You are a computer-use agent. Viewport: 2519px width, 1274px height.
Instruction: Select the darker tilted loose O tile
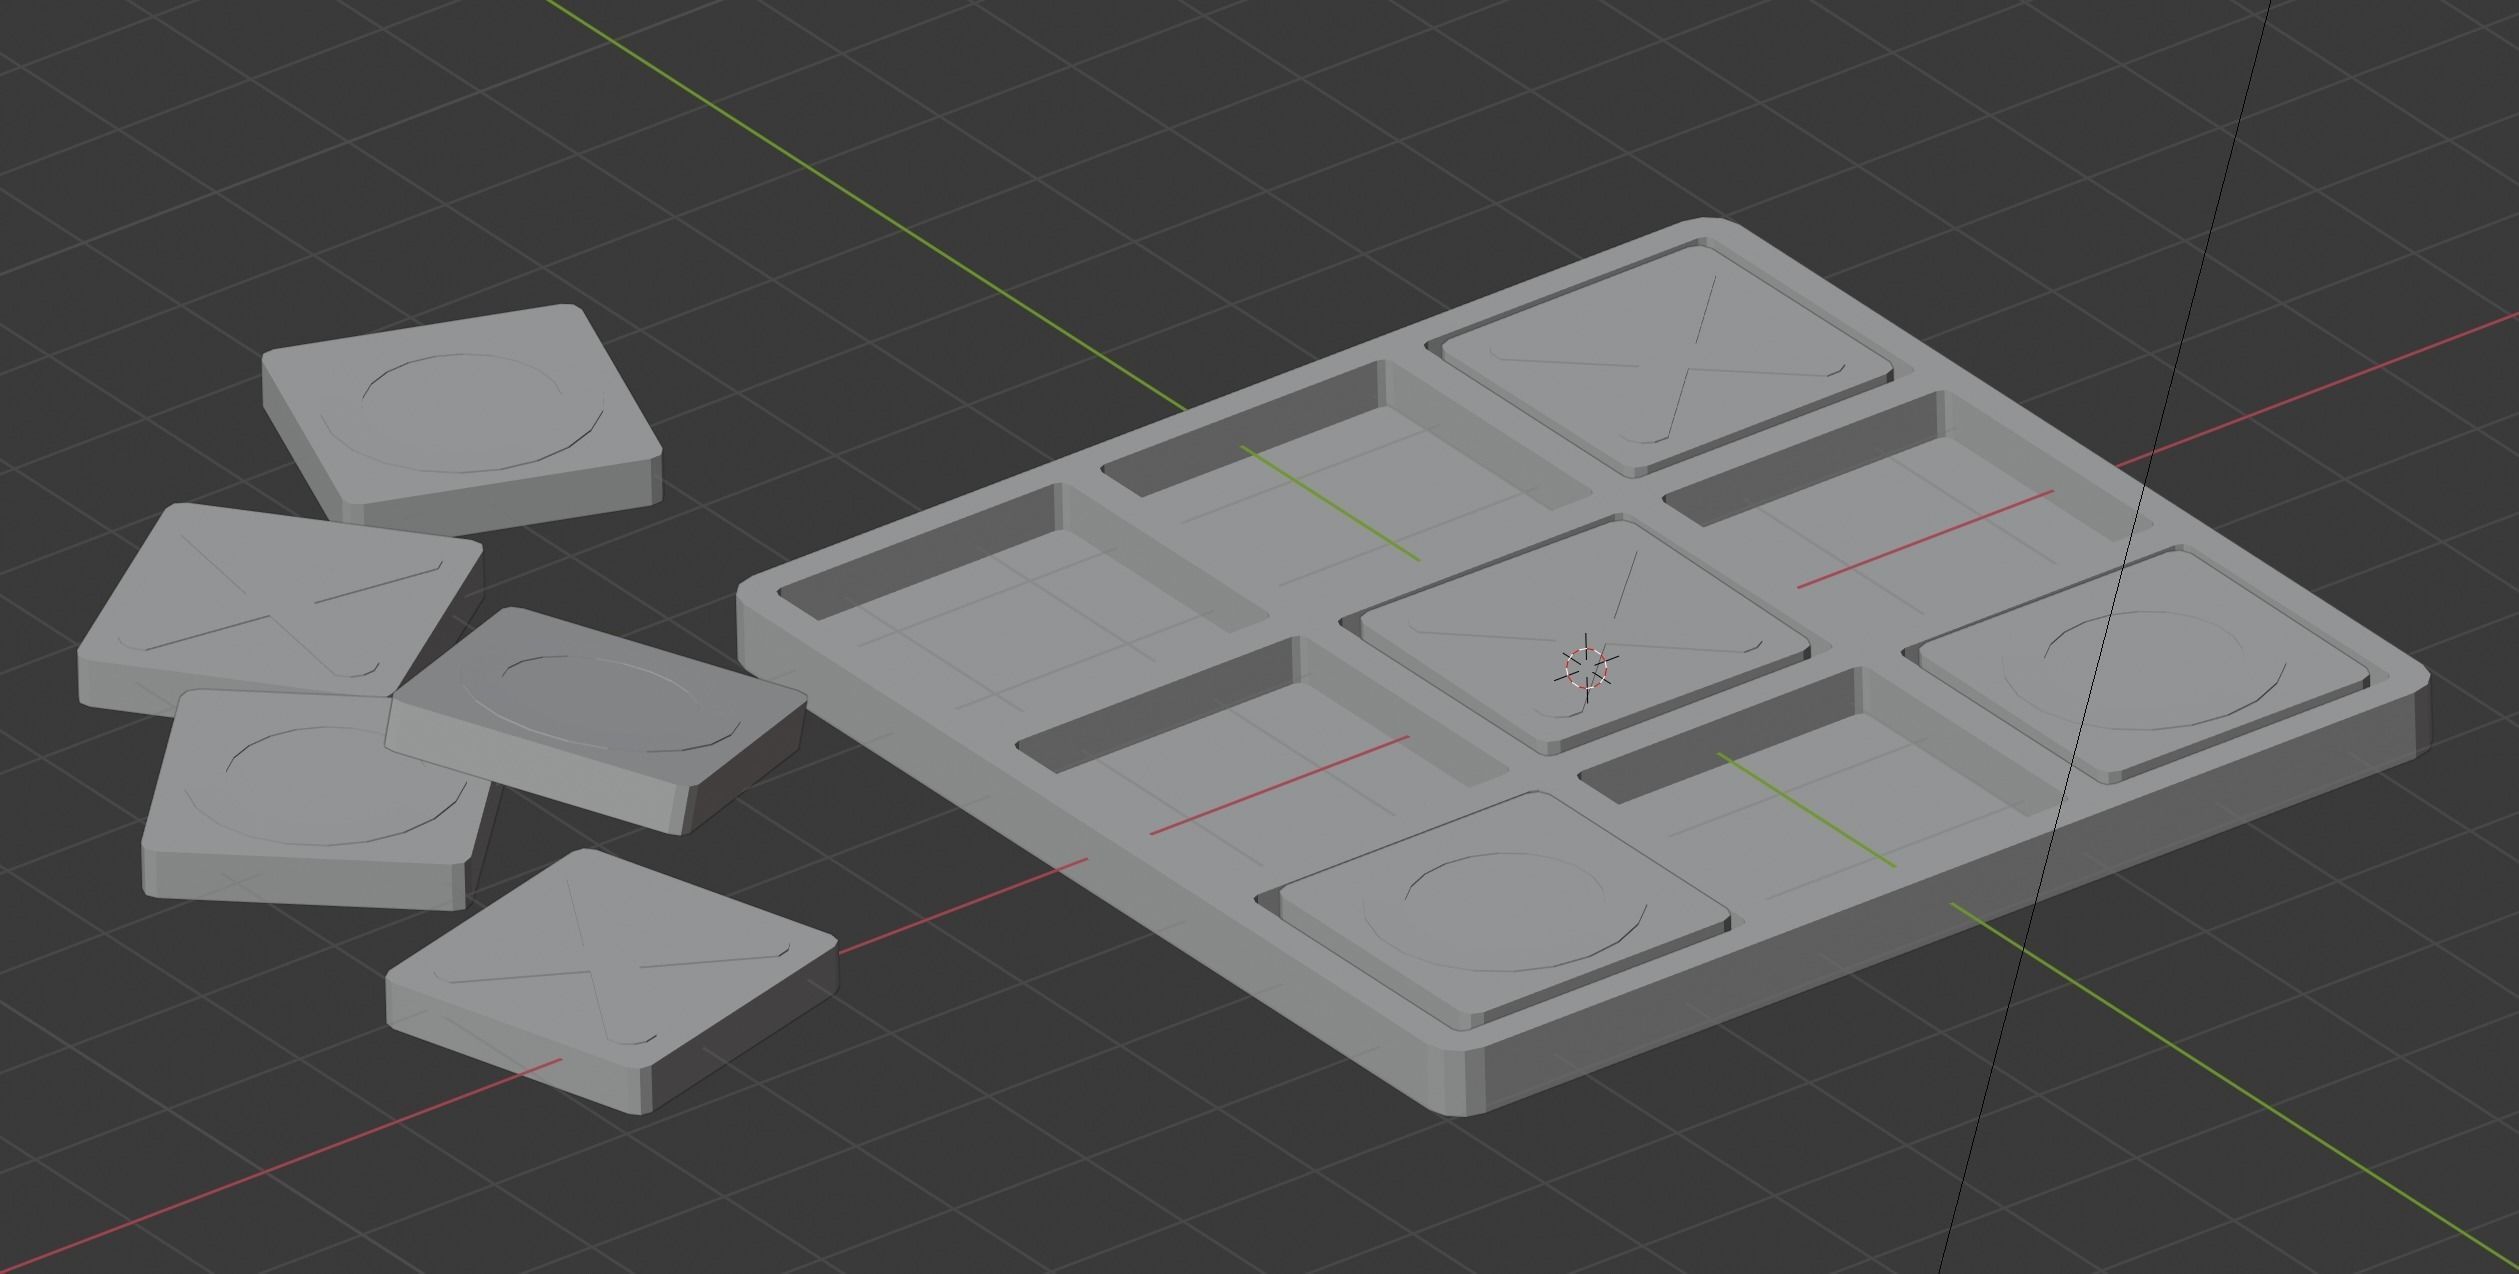597,720
